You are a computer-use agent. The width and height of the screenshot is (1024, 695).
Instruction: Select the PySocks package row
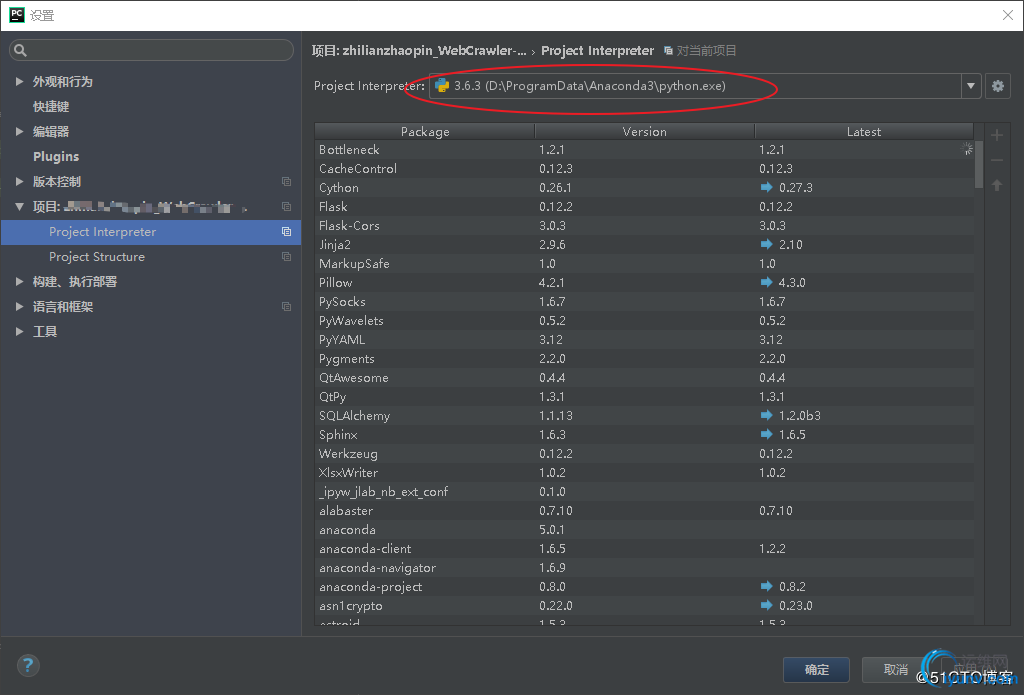[644, 301]
